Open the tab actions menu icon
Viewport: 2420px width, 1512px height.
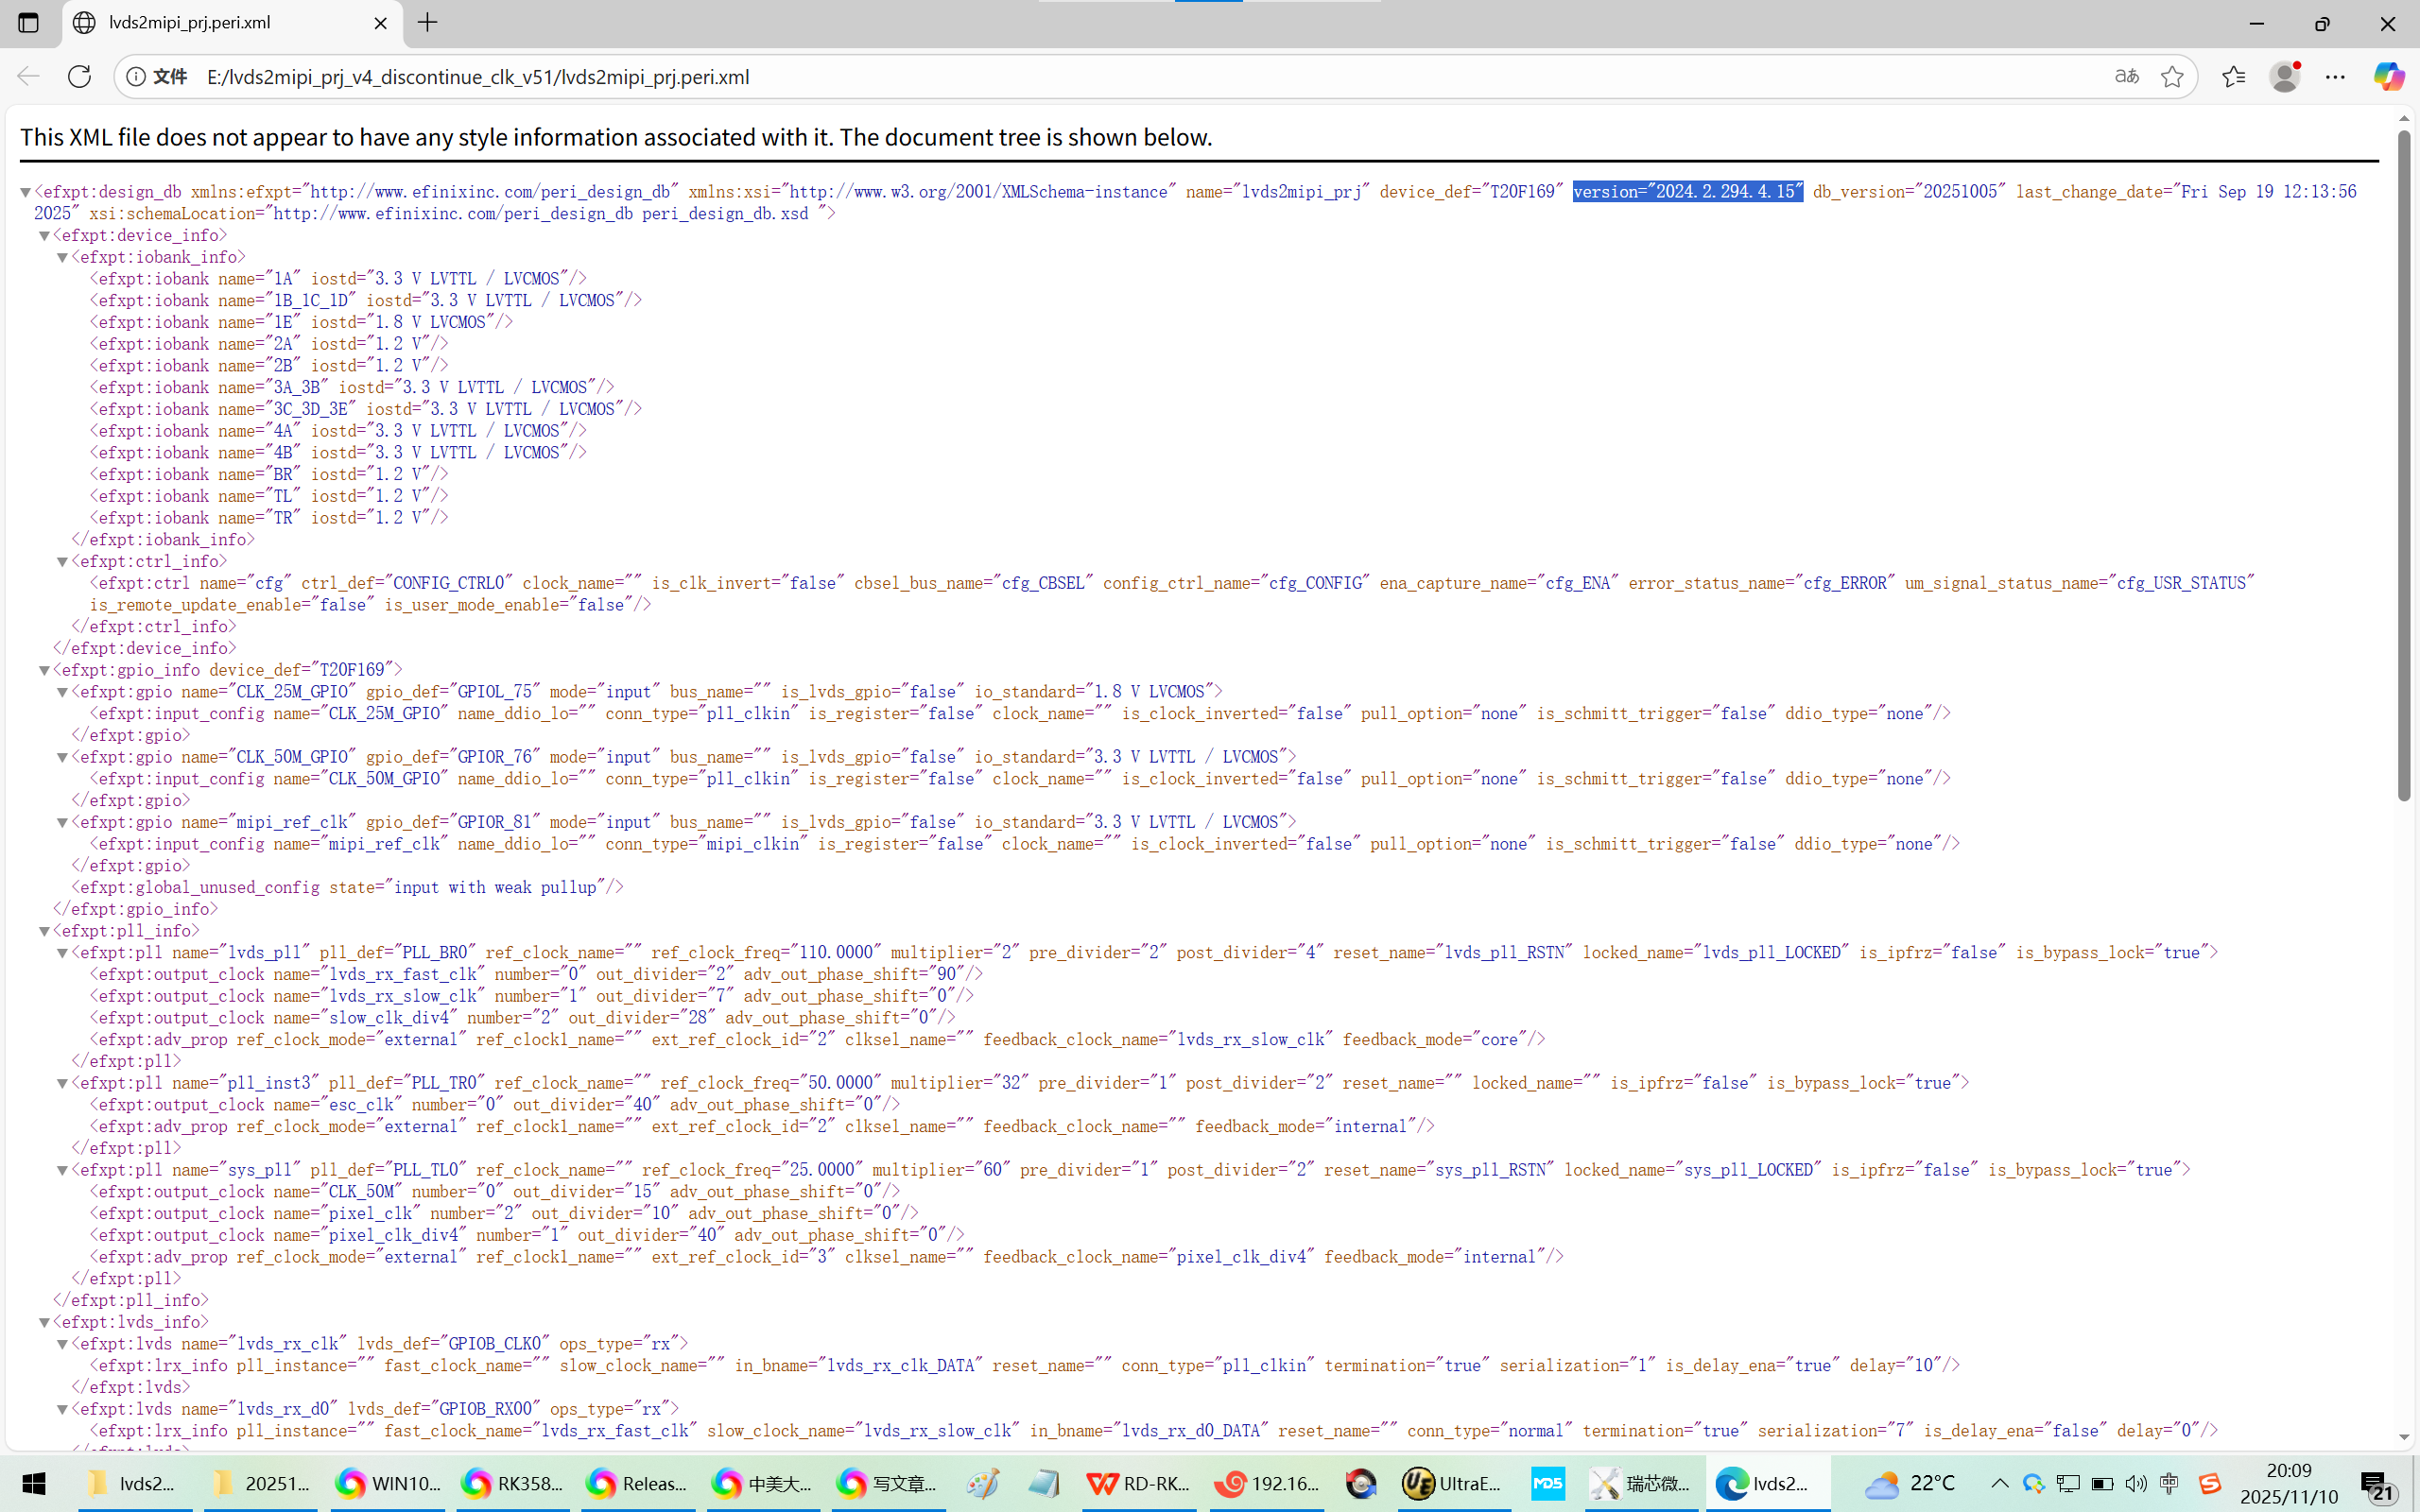(x=28, y=22)
